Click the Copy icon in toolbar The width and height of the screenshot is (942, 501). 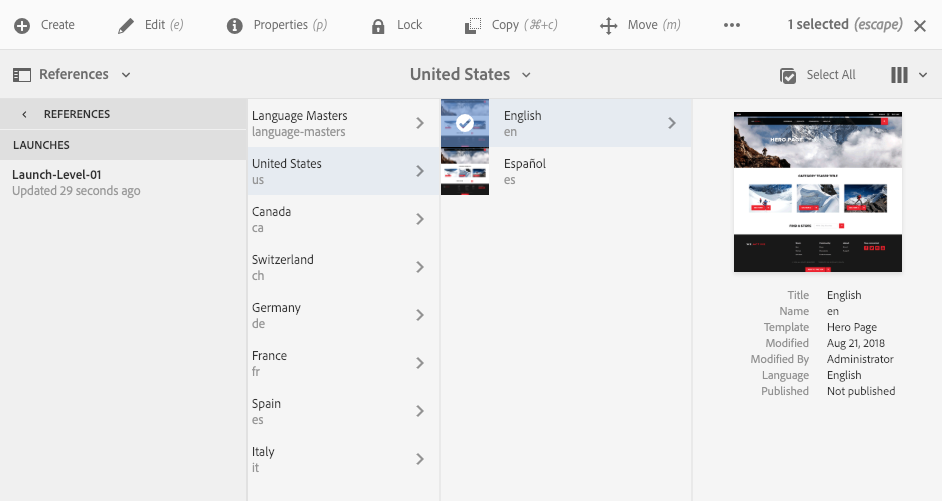[474, 26]
